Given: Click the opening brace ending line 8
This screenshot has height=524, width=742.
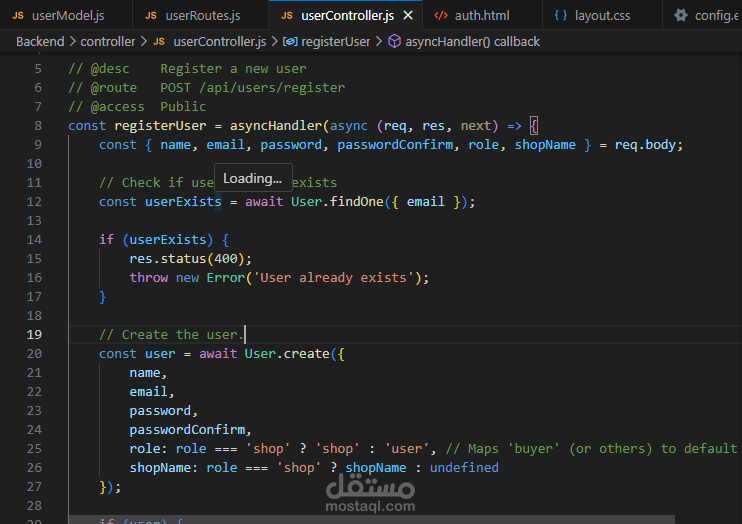Looking at the screenshot, I should (x=534, y=125).
